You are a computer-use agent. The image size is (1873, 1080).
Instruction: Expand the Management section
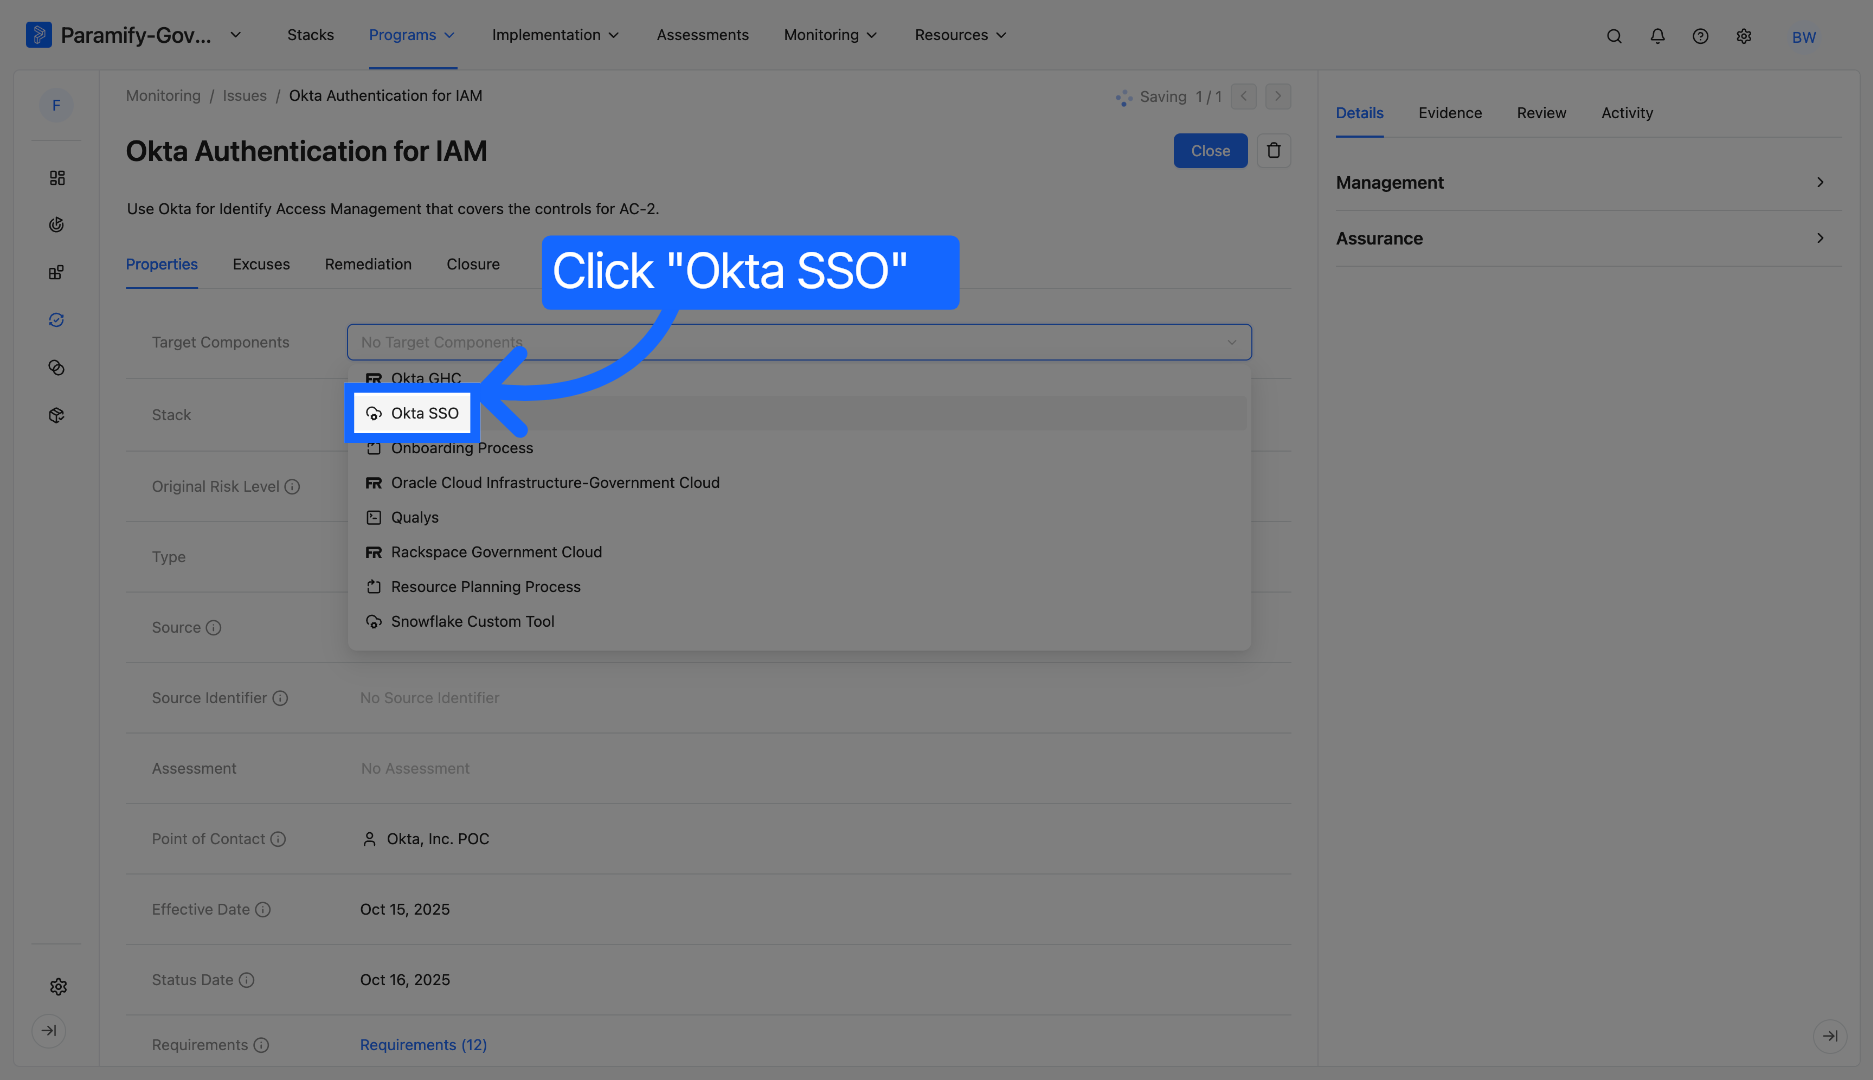[1588, 183]
